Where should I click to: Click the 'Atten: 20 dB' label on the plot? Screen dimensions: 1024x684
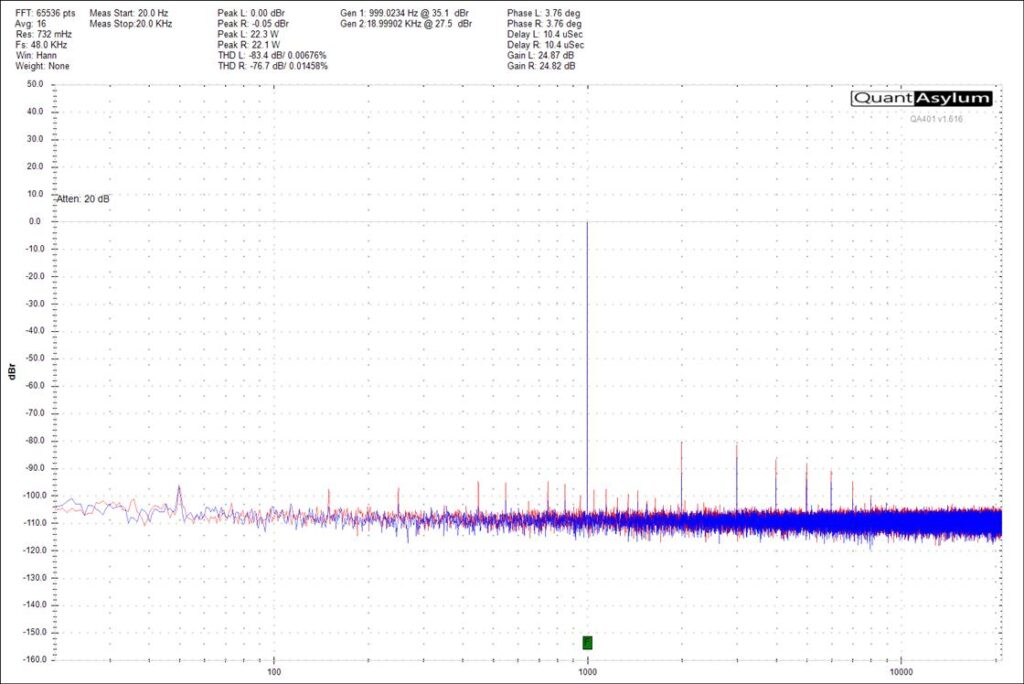point(84,199)
